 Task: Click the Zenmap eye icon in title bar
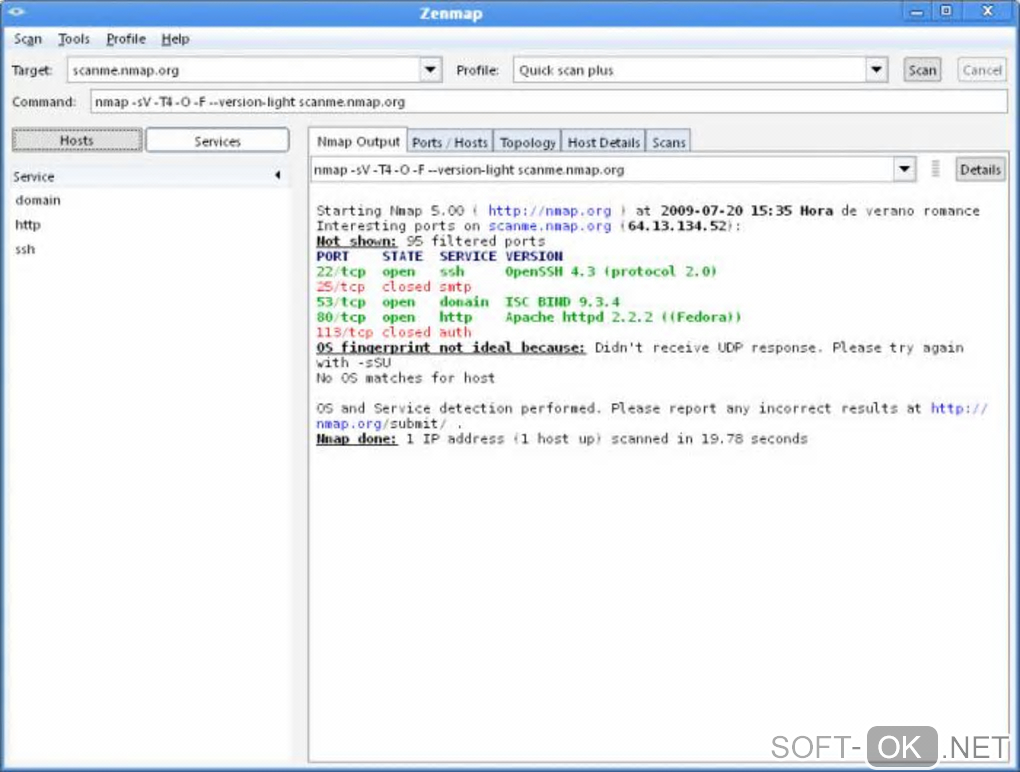(16, 12)
